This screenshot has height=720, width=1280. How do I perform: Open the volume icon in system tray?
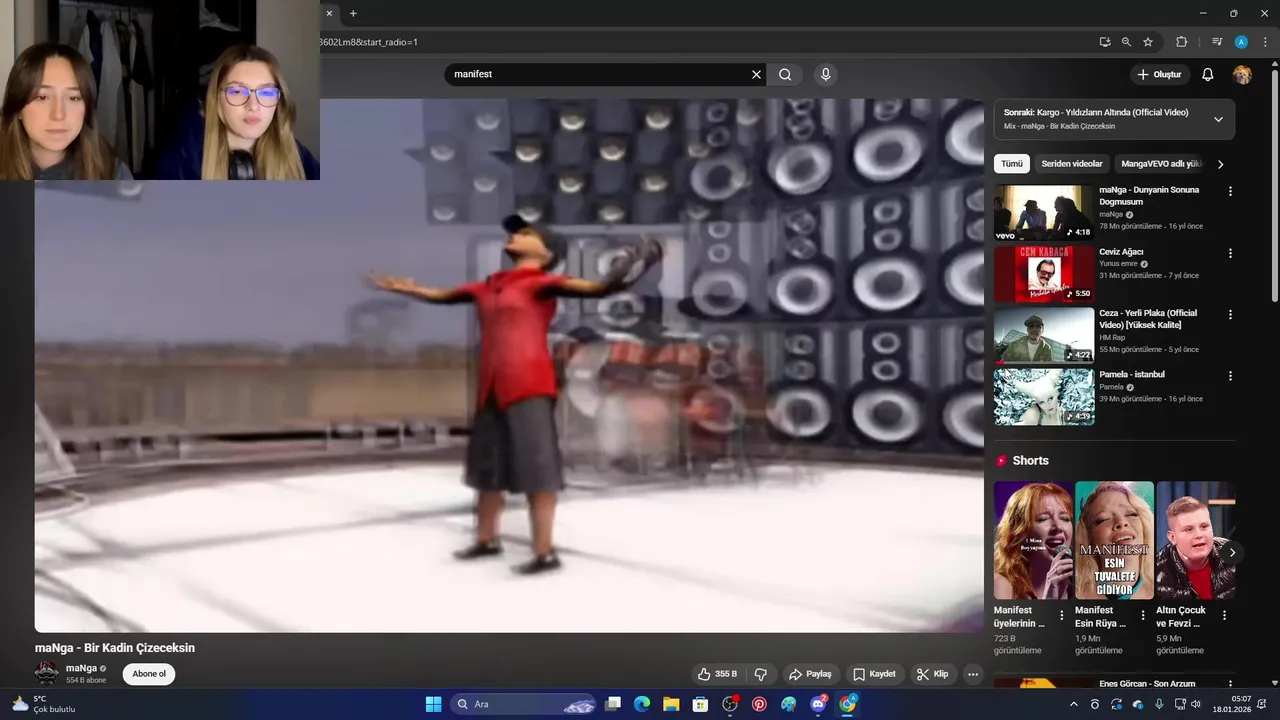[1196, 704]
